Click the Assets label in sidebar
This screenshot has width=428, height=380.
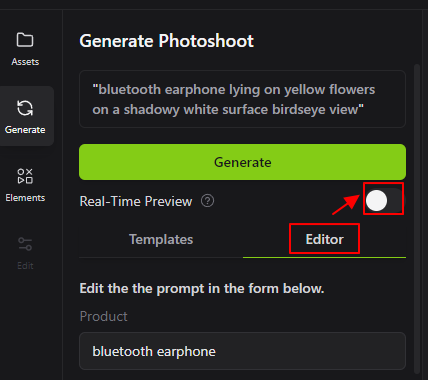pyautogui.click(x=25, y=62)
